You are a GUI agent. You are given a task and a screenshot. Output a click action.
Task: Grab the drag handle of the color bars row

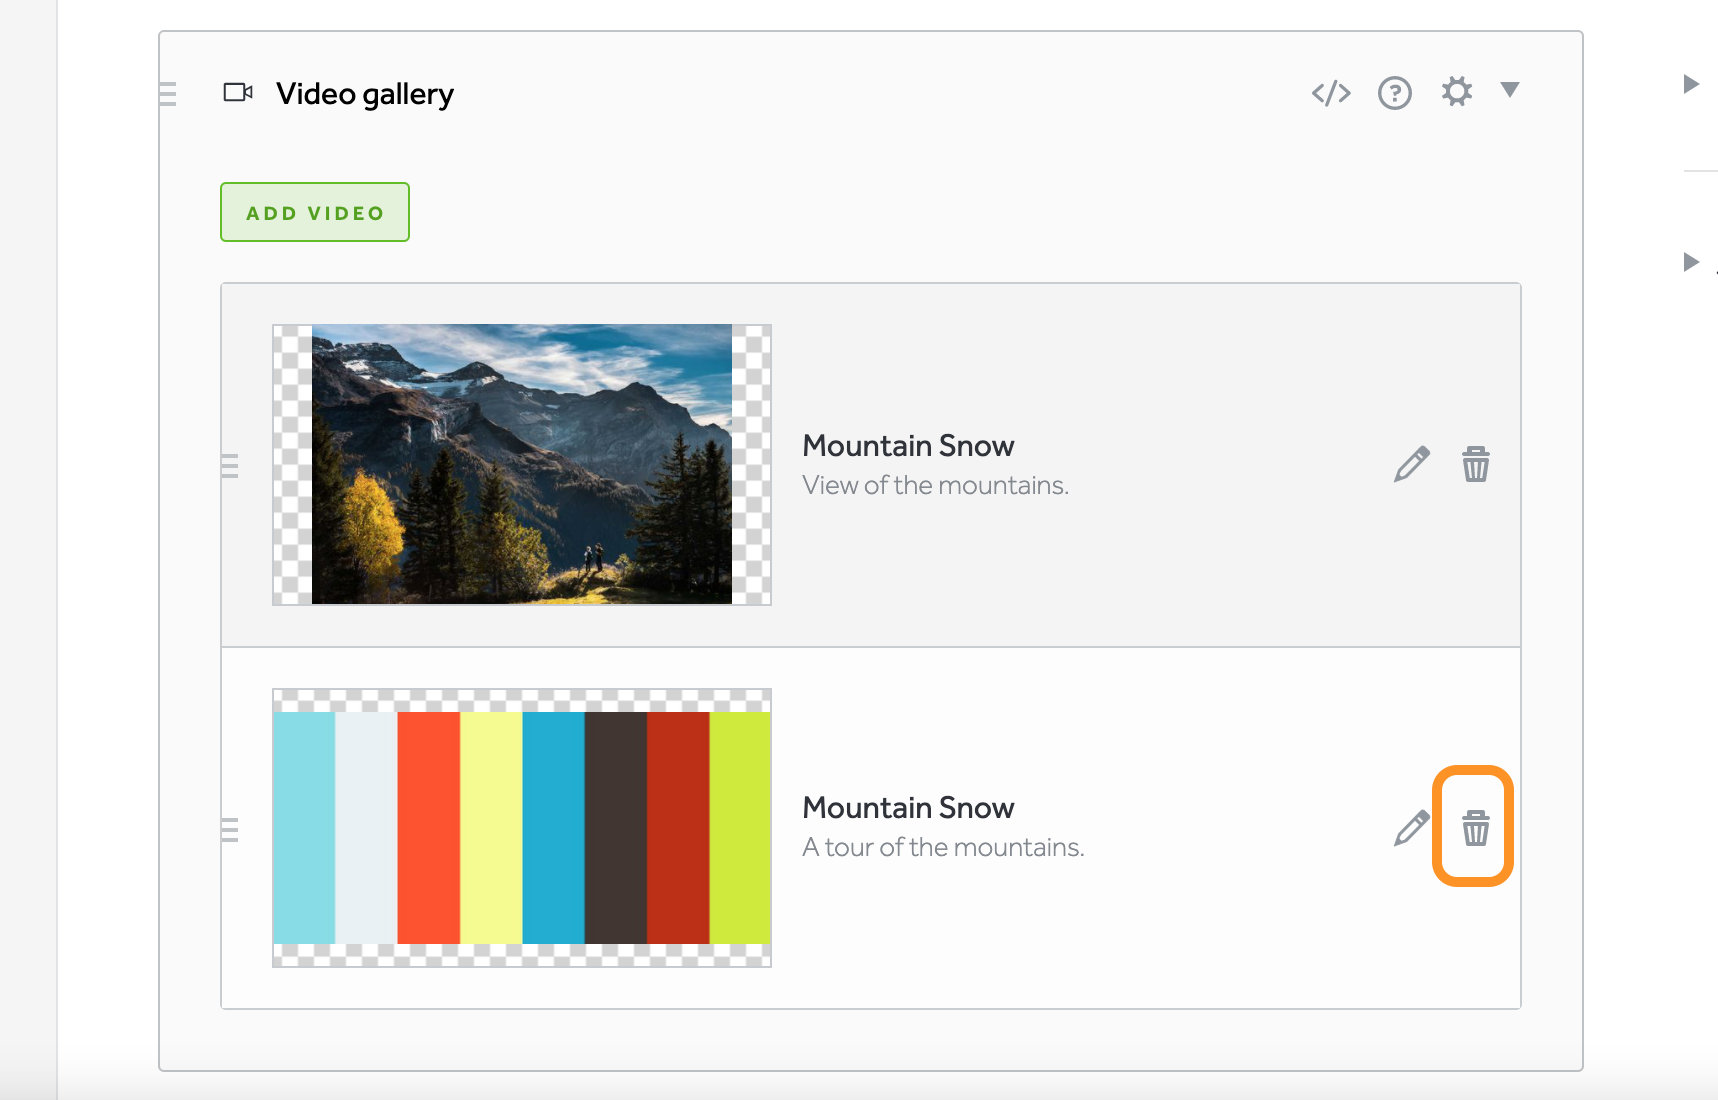[230, 830]
